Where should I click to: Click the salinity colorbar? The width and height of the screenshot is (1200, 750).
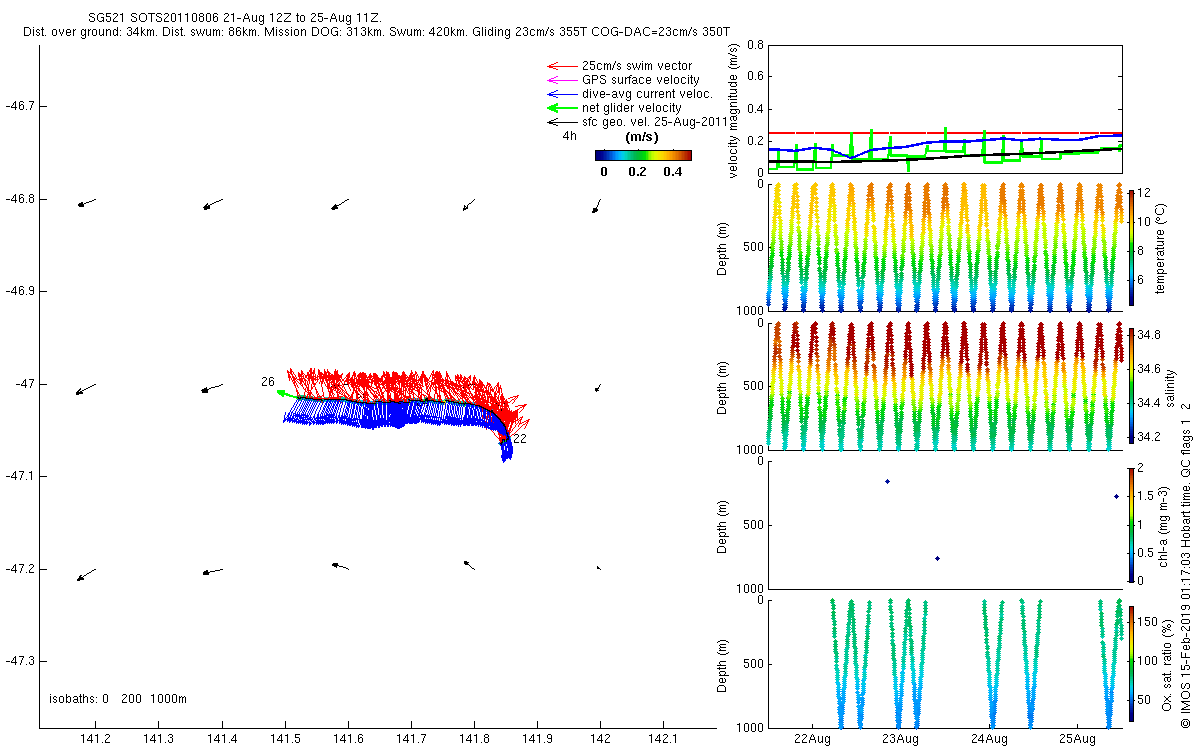1131,385
